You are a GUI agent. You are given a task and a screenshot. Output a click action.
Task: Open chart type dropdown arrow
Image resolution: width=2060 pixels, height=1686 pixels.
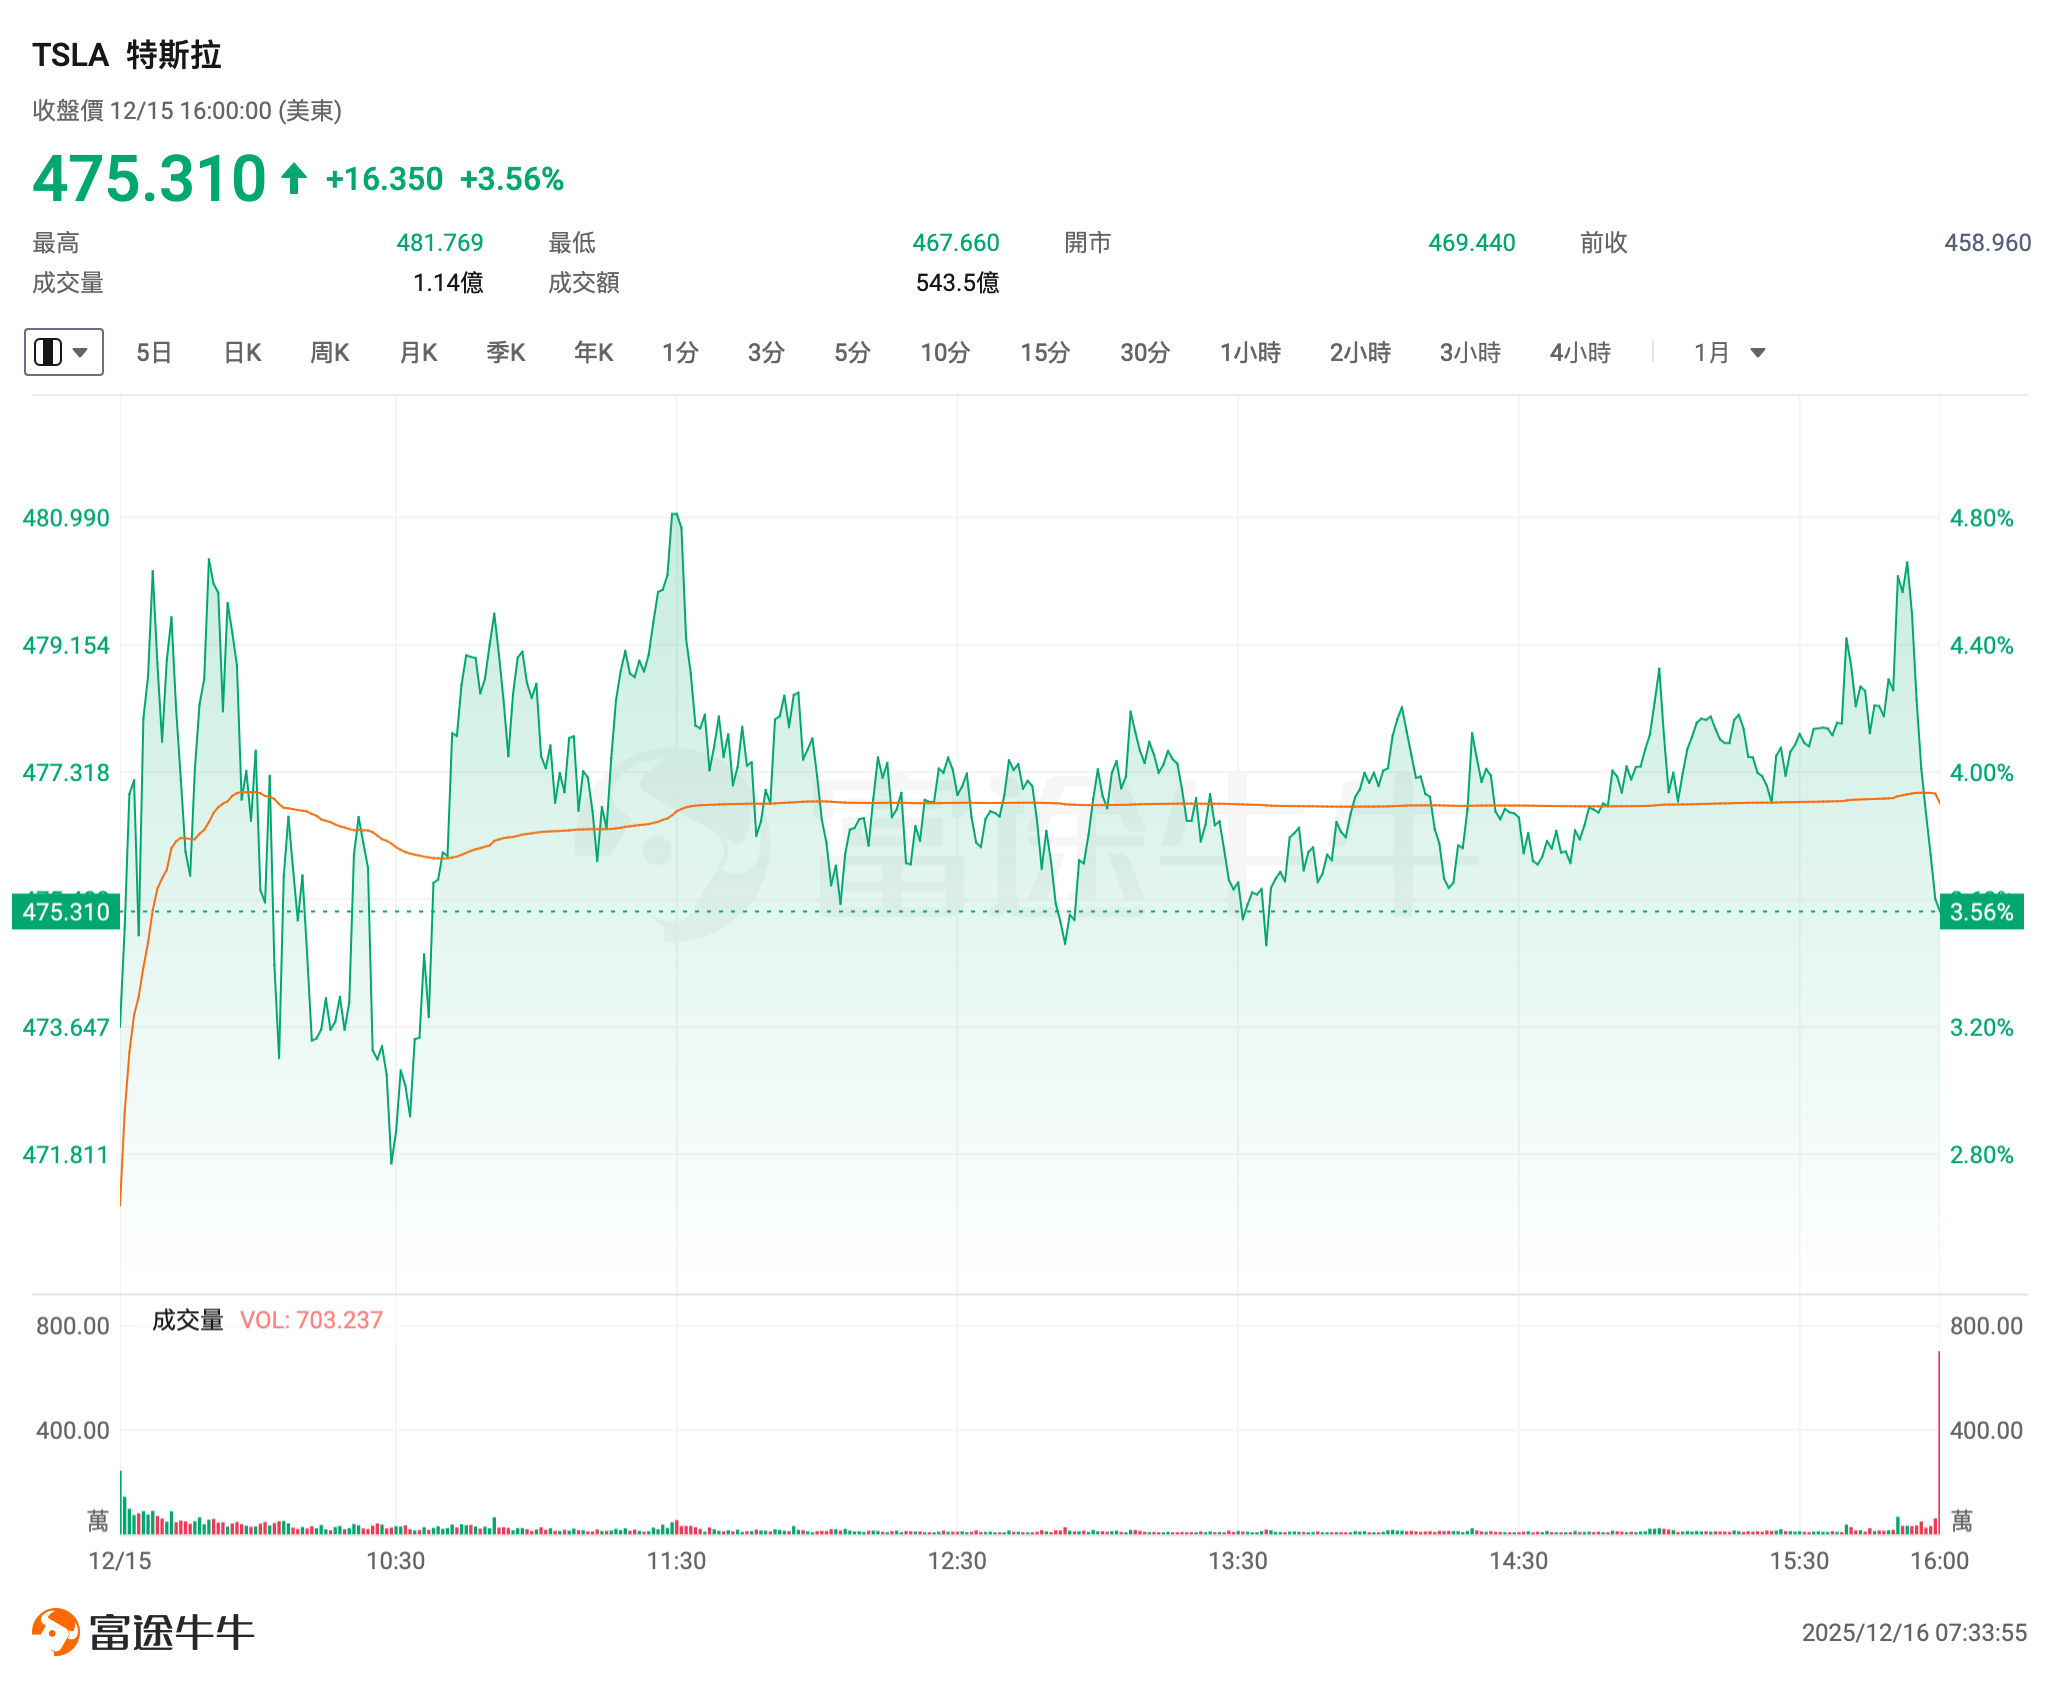click(x=81, y=352)
